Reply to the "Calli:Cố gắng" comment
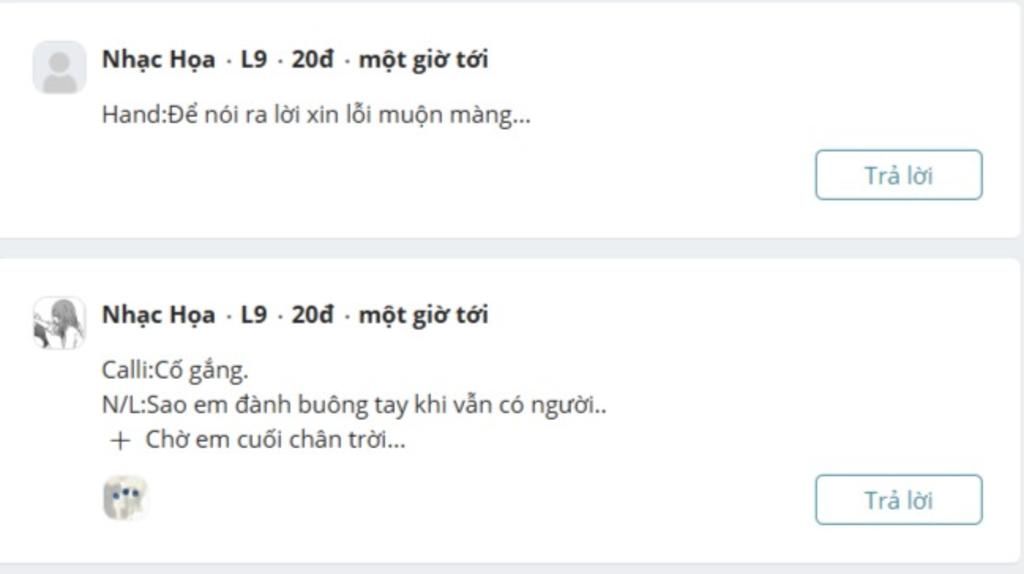The width and height of the screenshot is (1024, 574). point(899,500)
